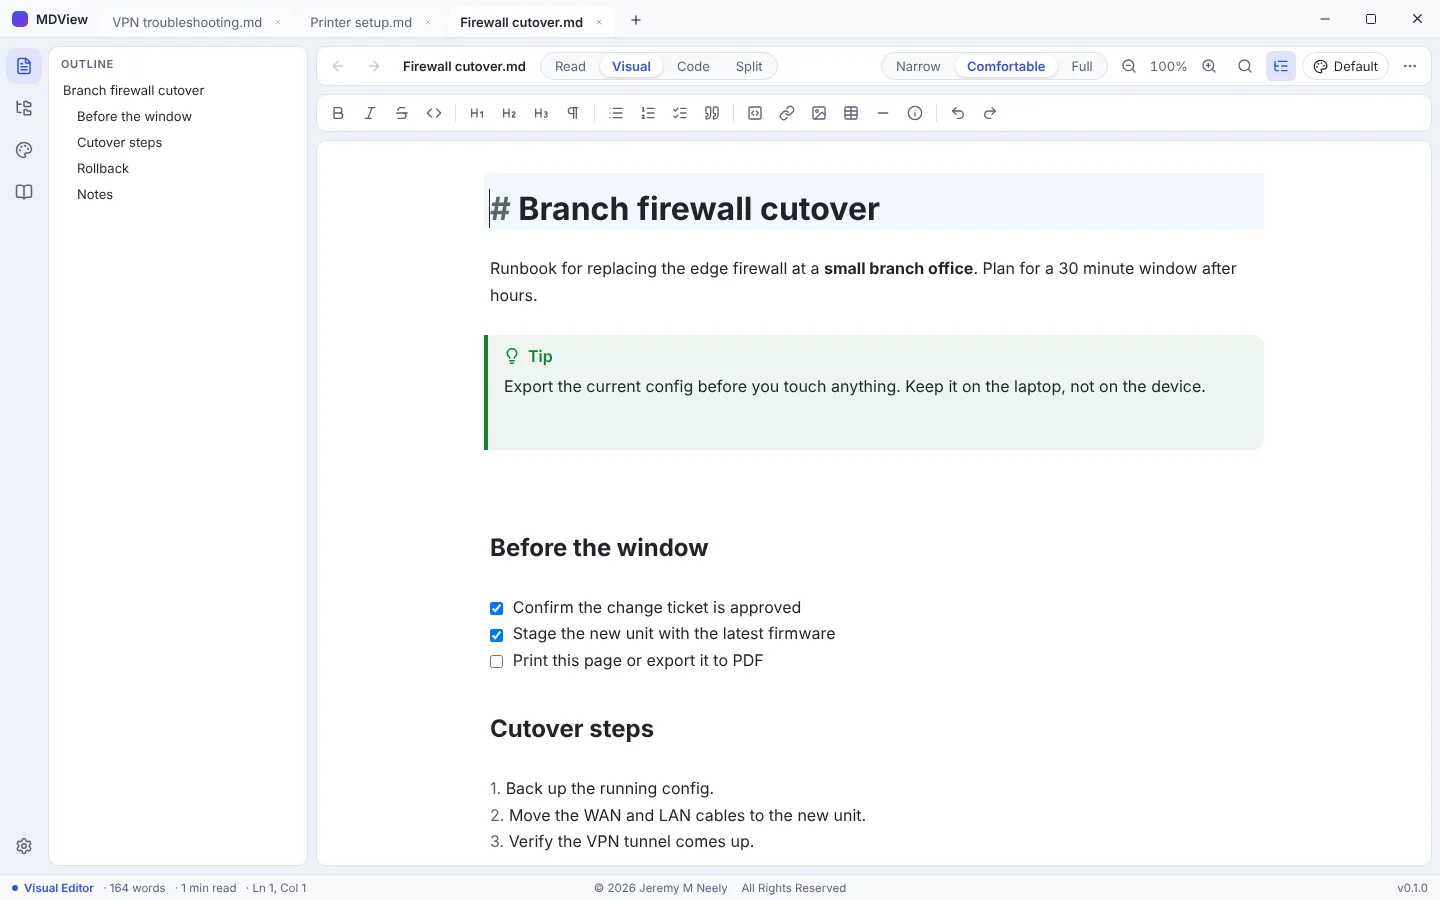
Task: Redo the last undone edit
Action: pos(990,113)
